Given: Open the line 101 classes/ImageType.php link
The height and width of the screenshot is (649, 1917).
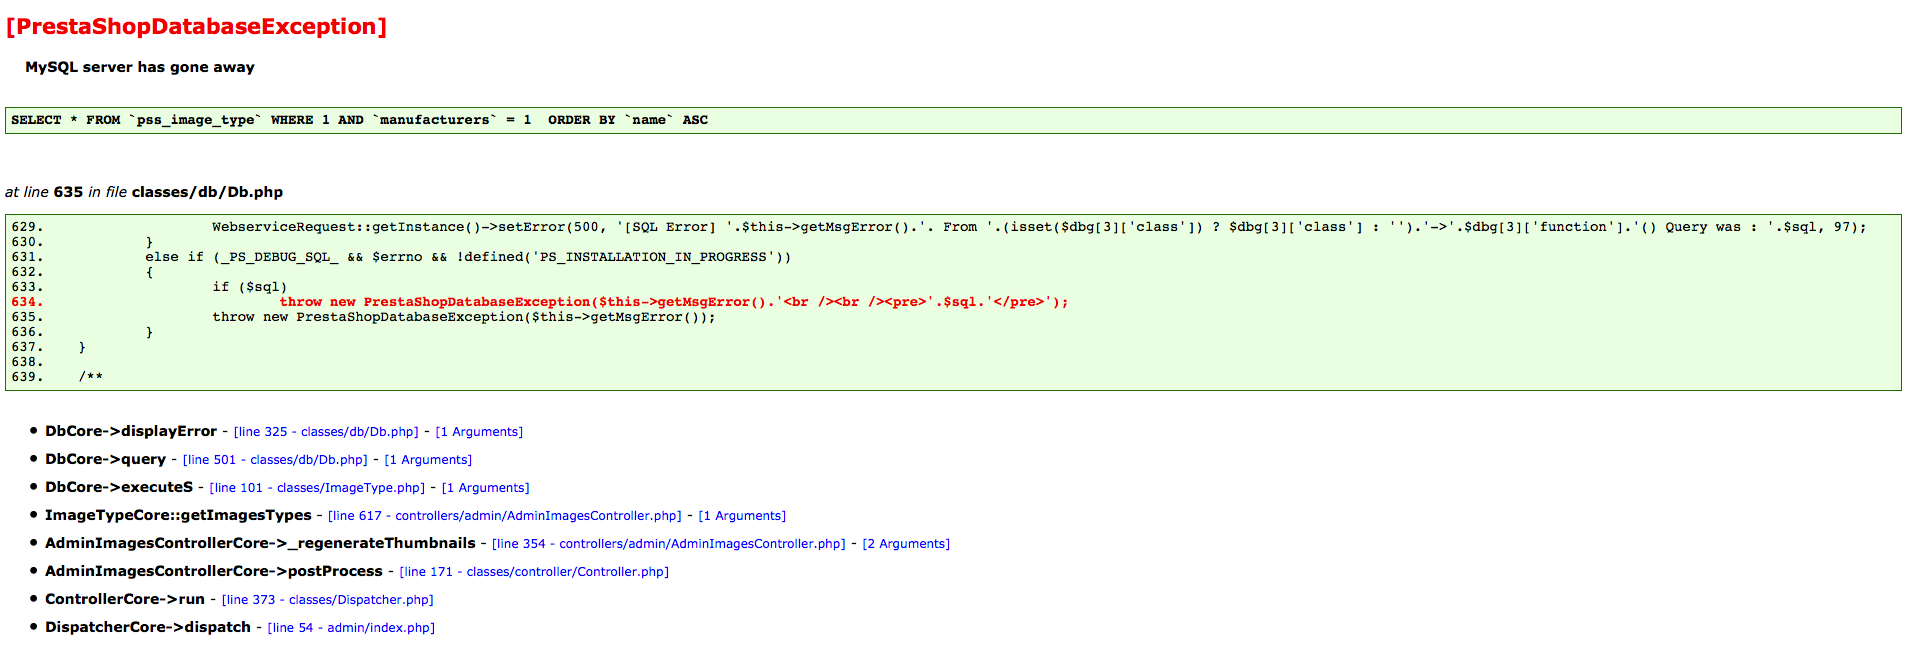Looking at the screenshot, I should click(x=317, y=488).
